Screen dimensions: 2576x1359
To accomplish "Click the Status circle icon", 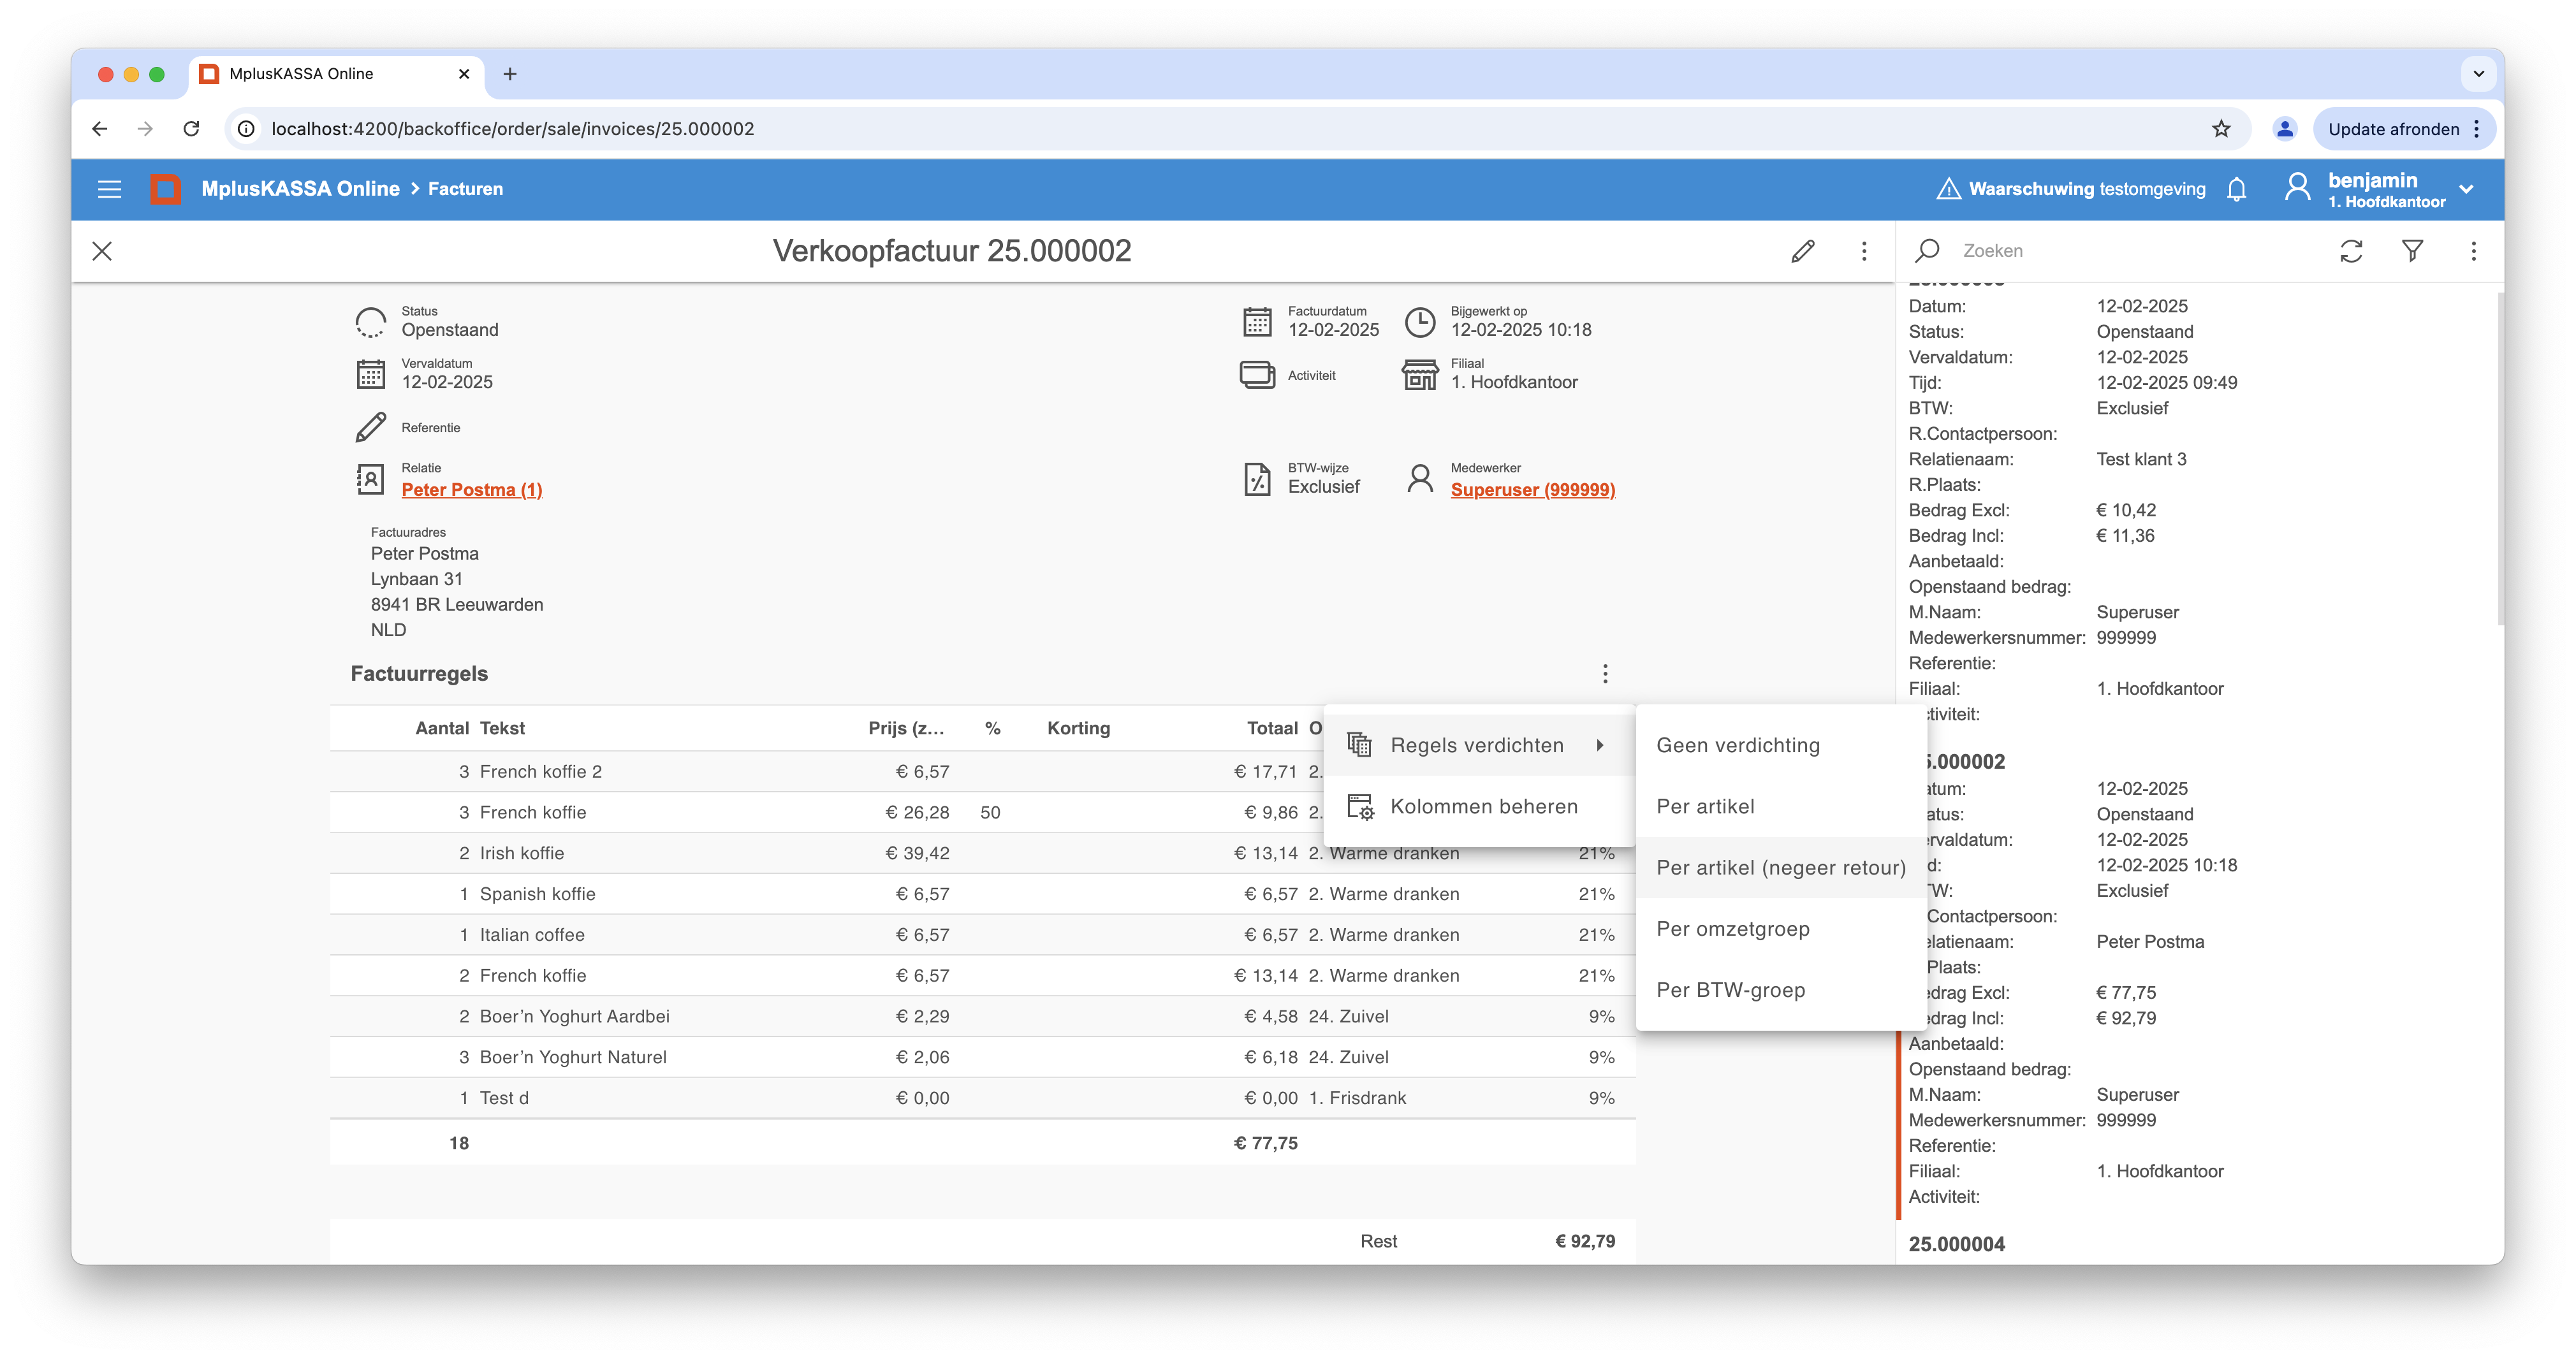I will [x=370, y=322].
